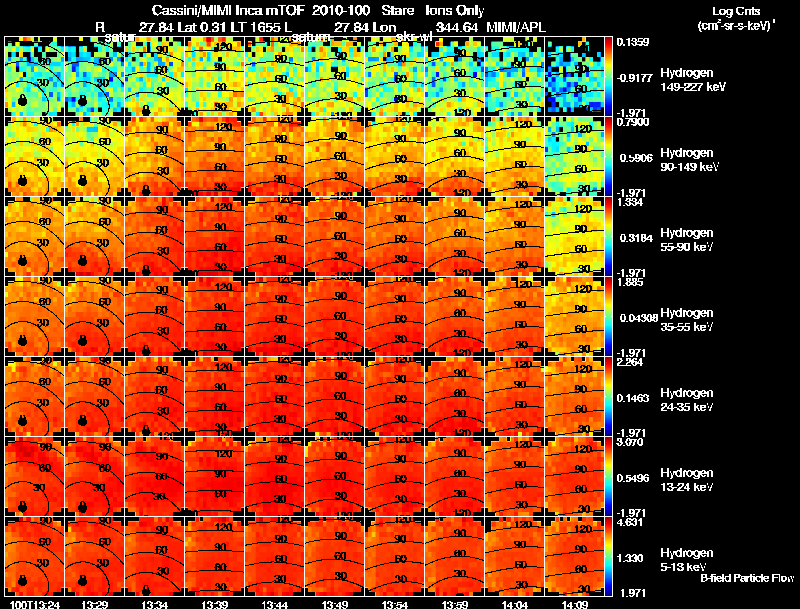Click the '13:29' time label

[94, 604]
